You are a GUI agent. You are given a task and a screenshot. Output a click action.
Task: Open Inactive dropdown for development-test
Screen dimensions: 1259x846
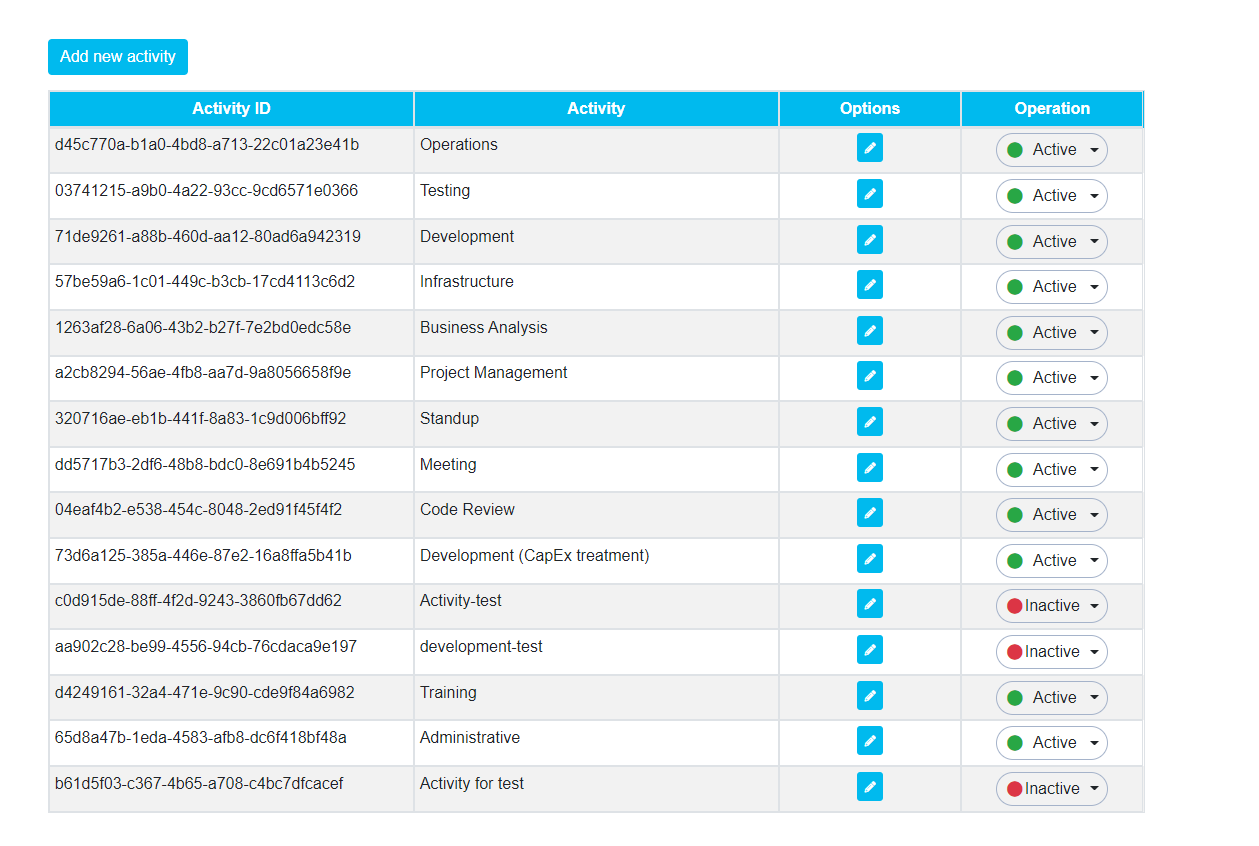pos(1052,652)
